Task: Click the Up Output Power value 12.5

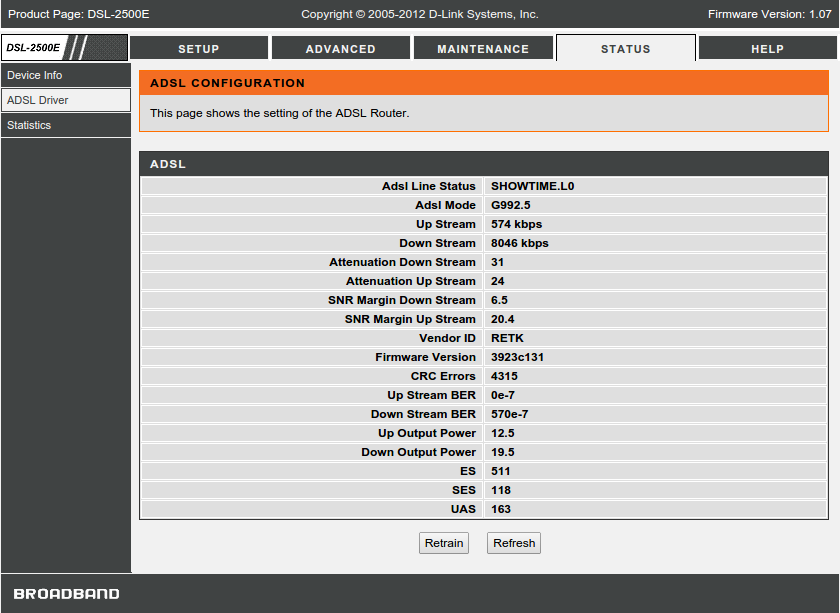Action: 502,433
